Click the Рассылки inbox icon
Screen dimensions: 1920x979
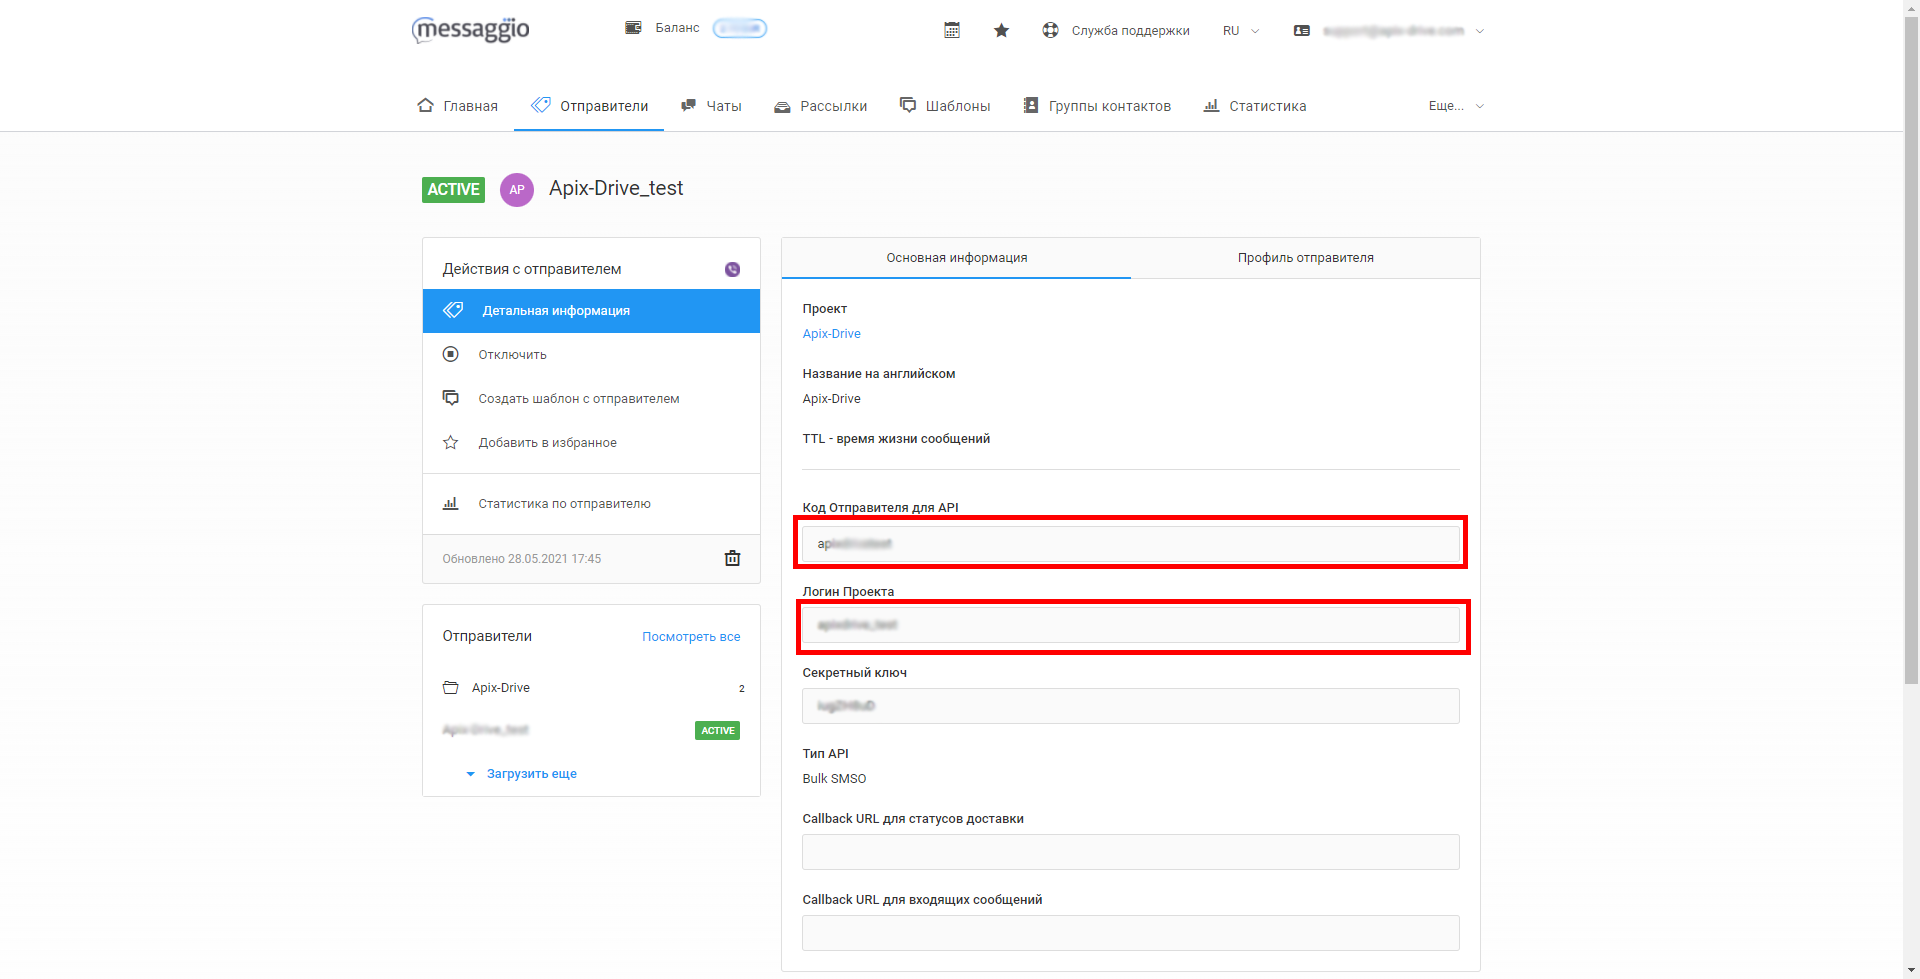pyautogui.click(x=782, y=106)
